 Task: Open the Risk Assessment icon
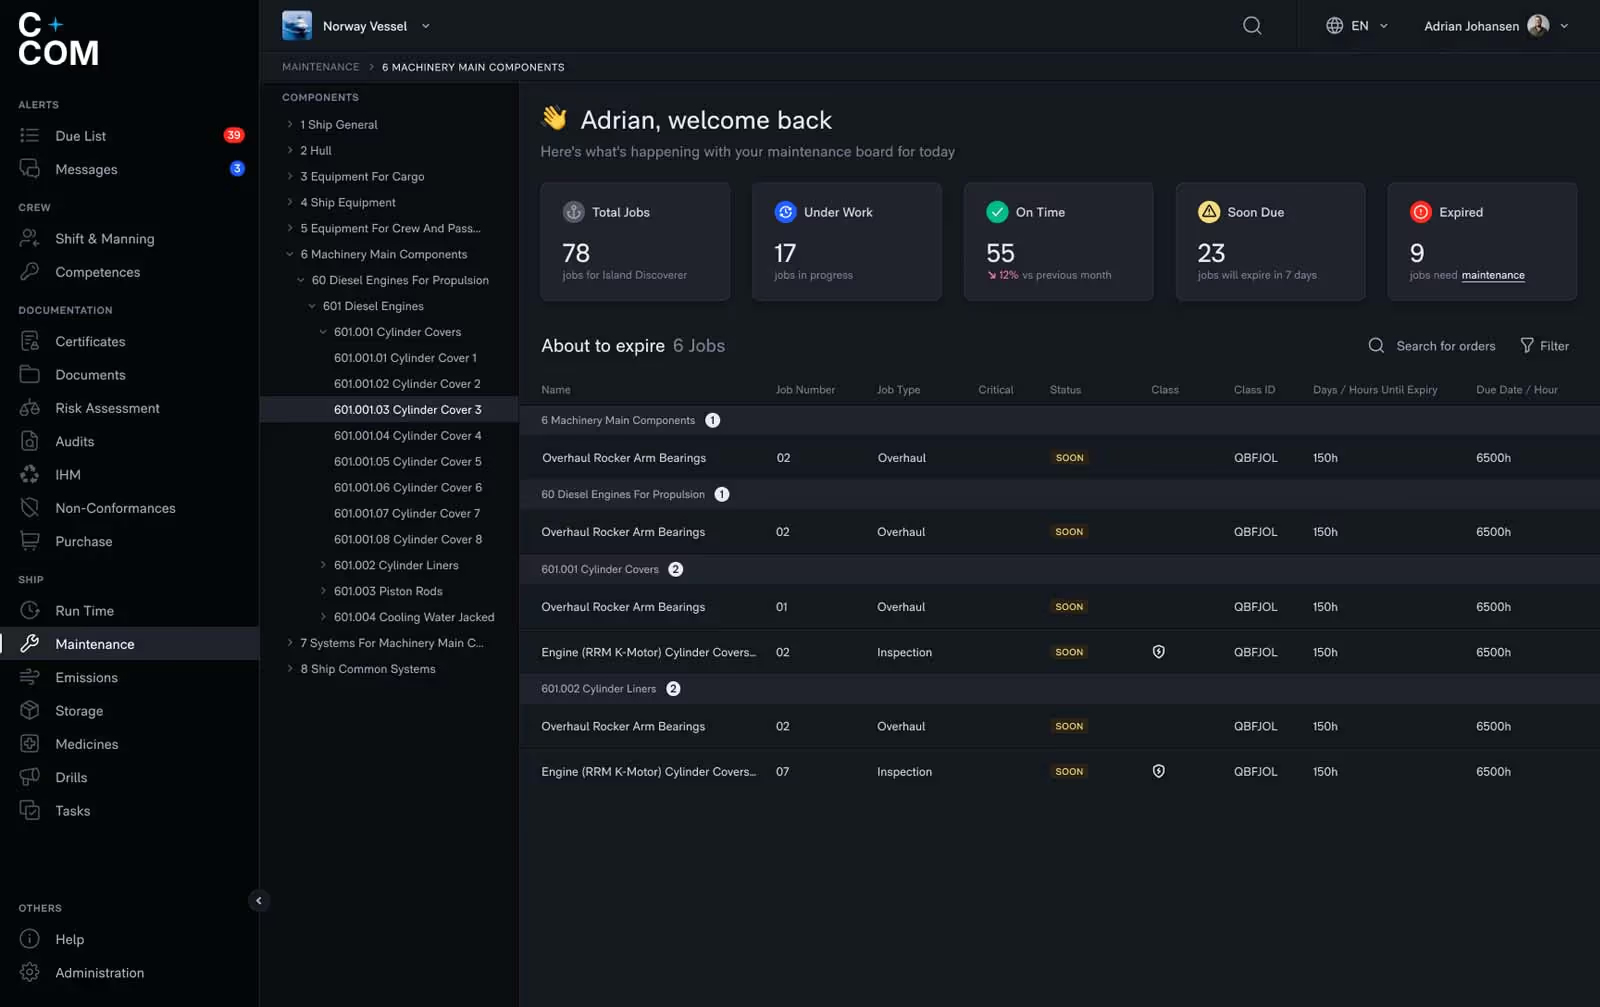[30, 408]
